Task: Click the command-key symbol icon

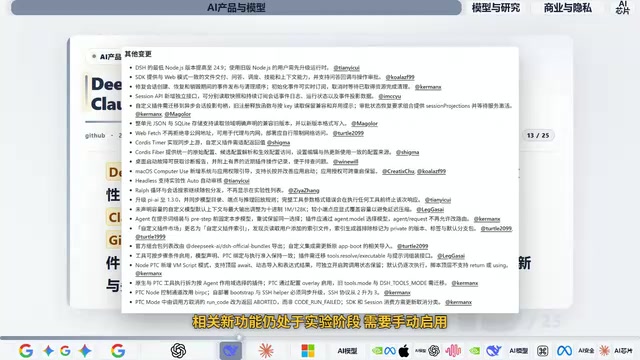Action: 542,350
